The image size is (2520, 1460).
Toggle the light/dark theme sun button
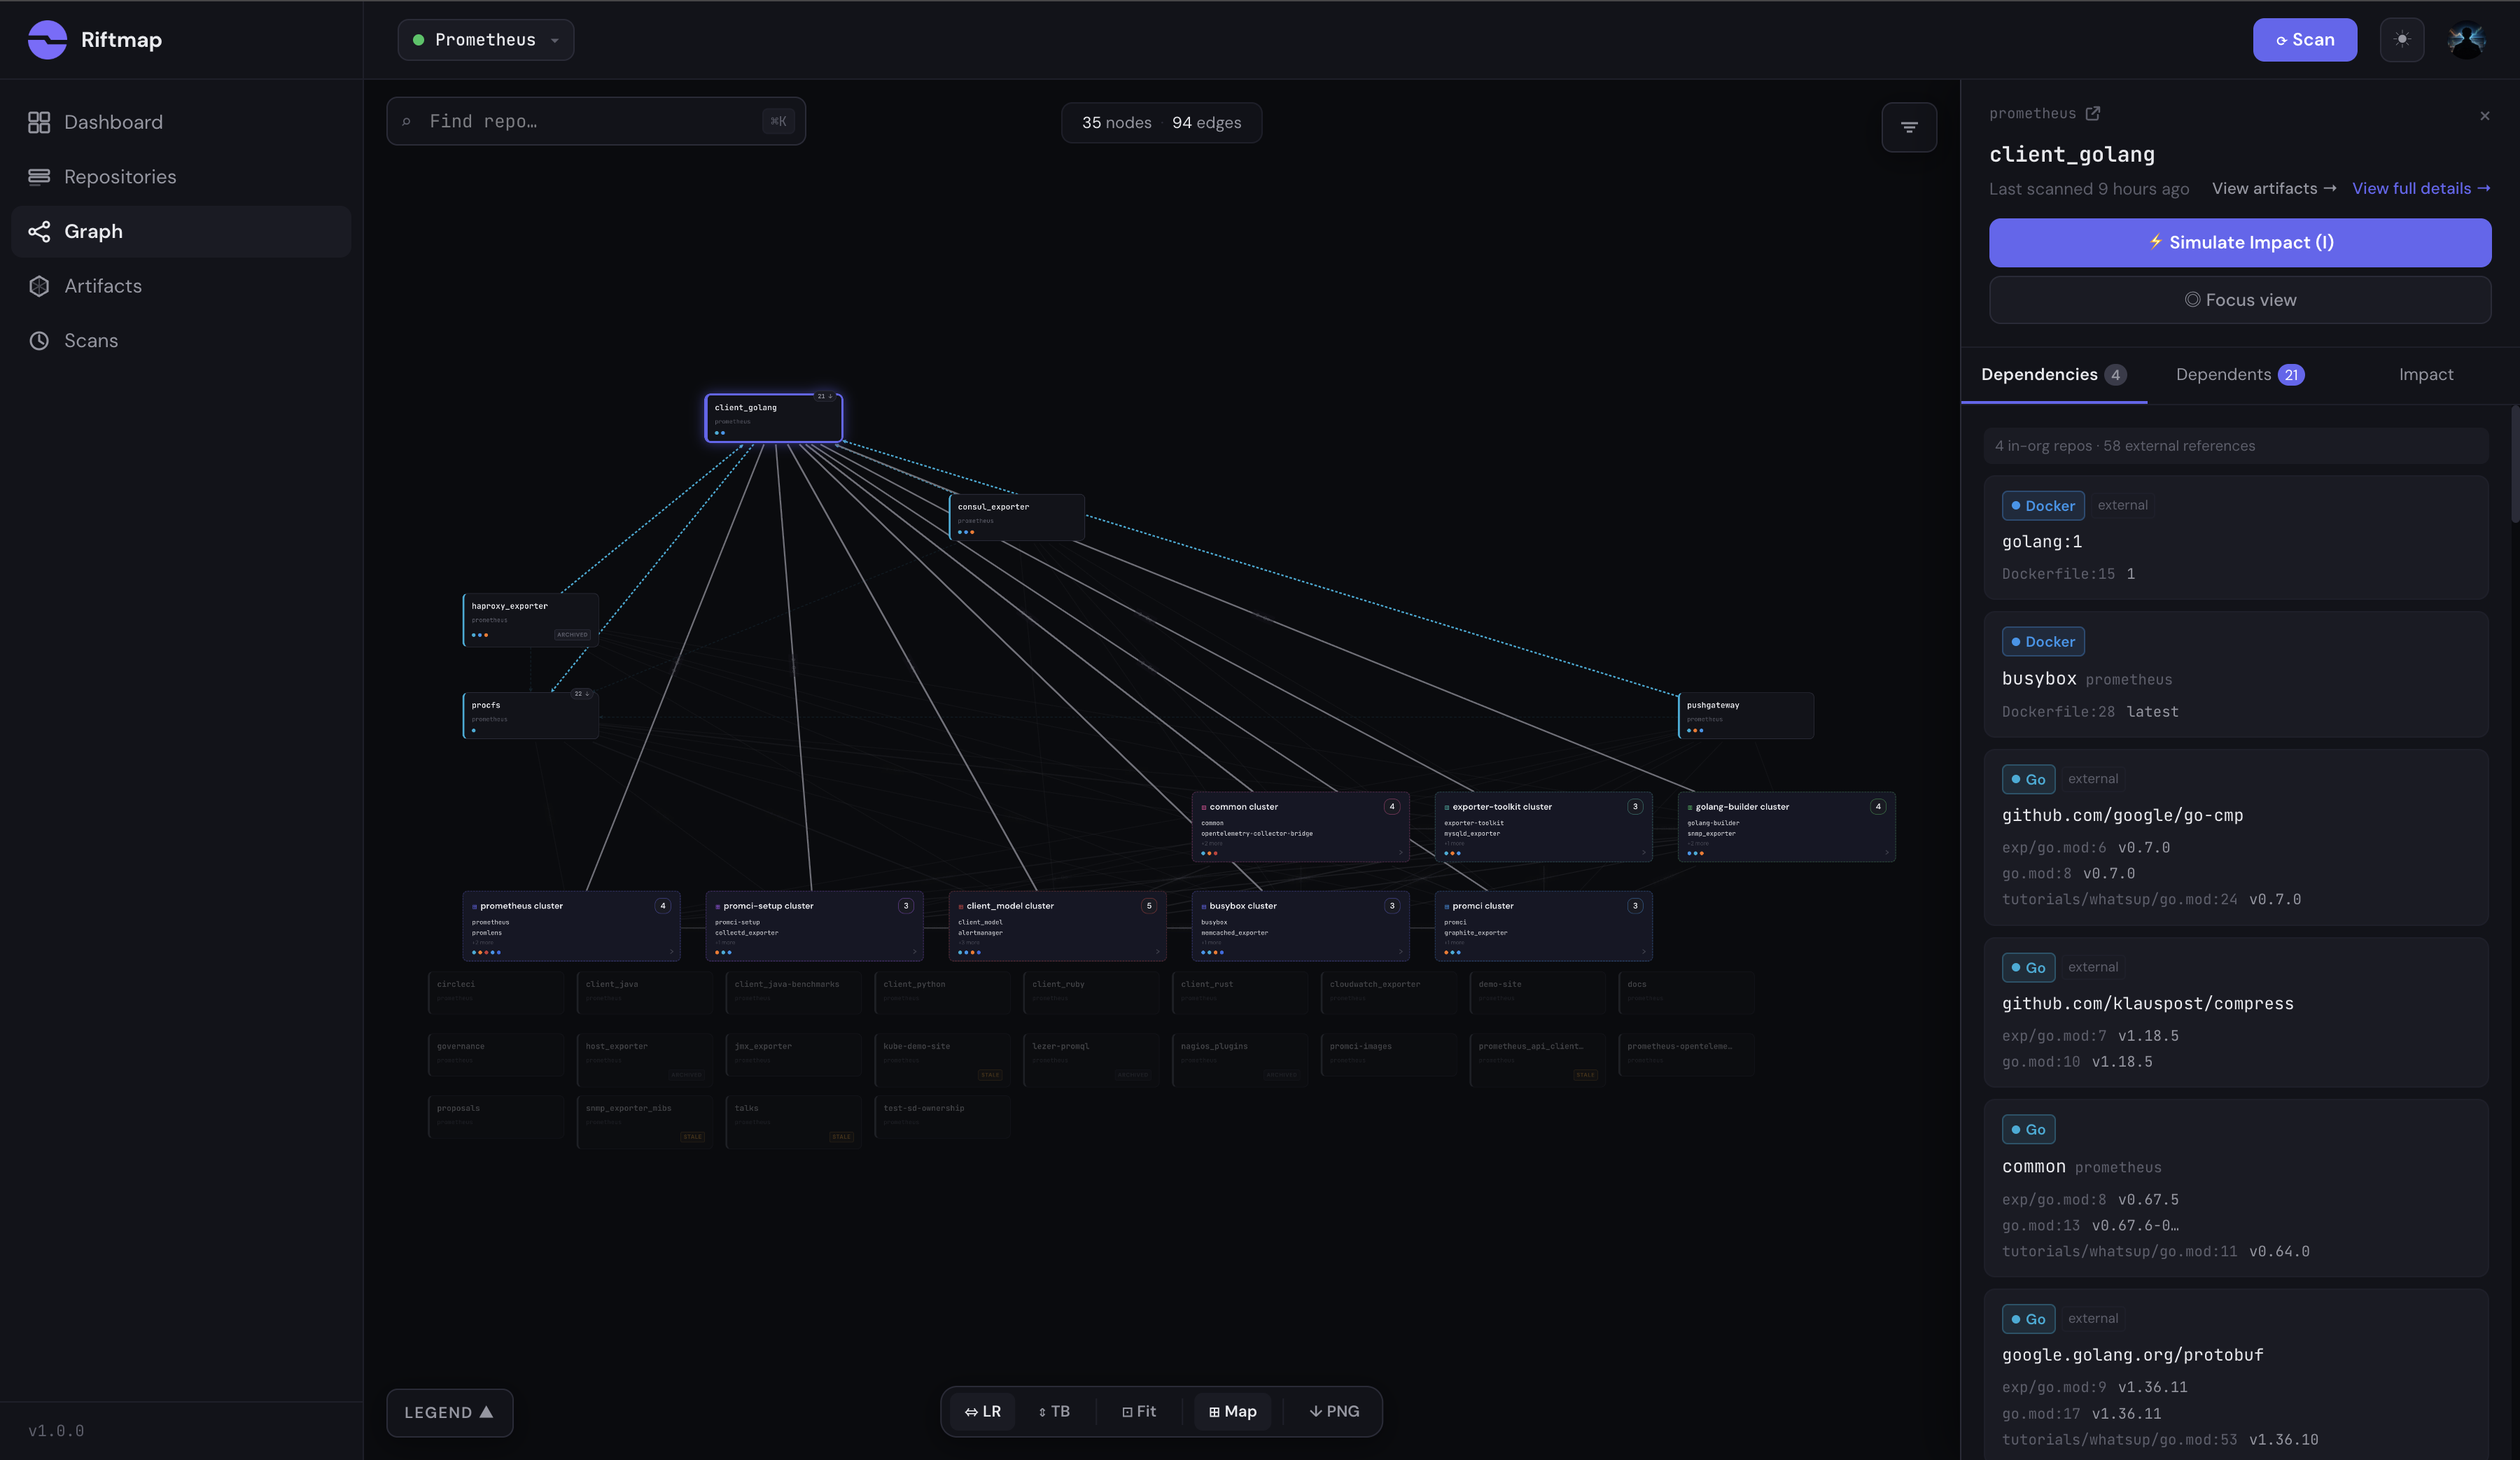(2402, 40)
